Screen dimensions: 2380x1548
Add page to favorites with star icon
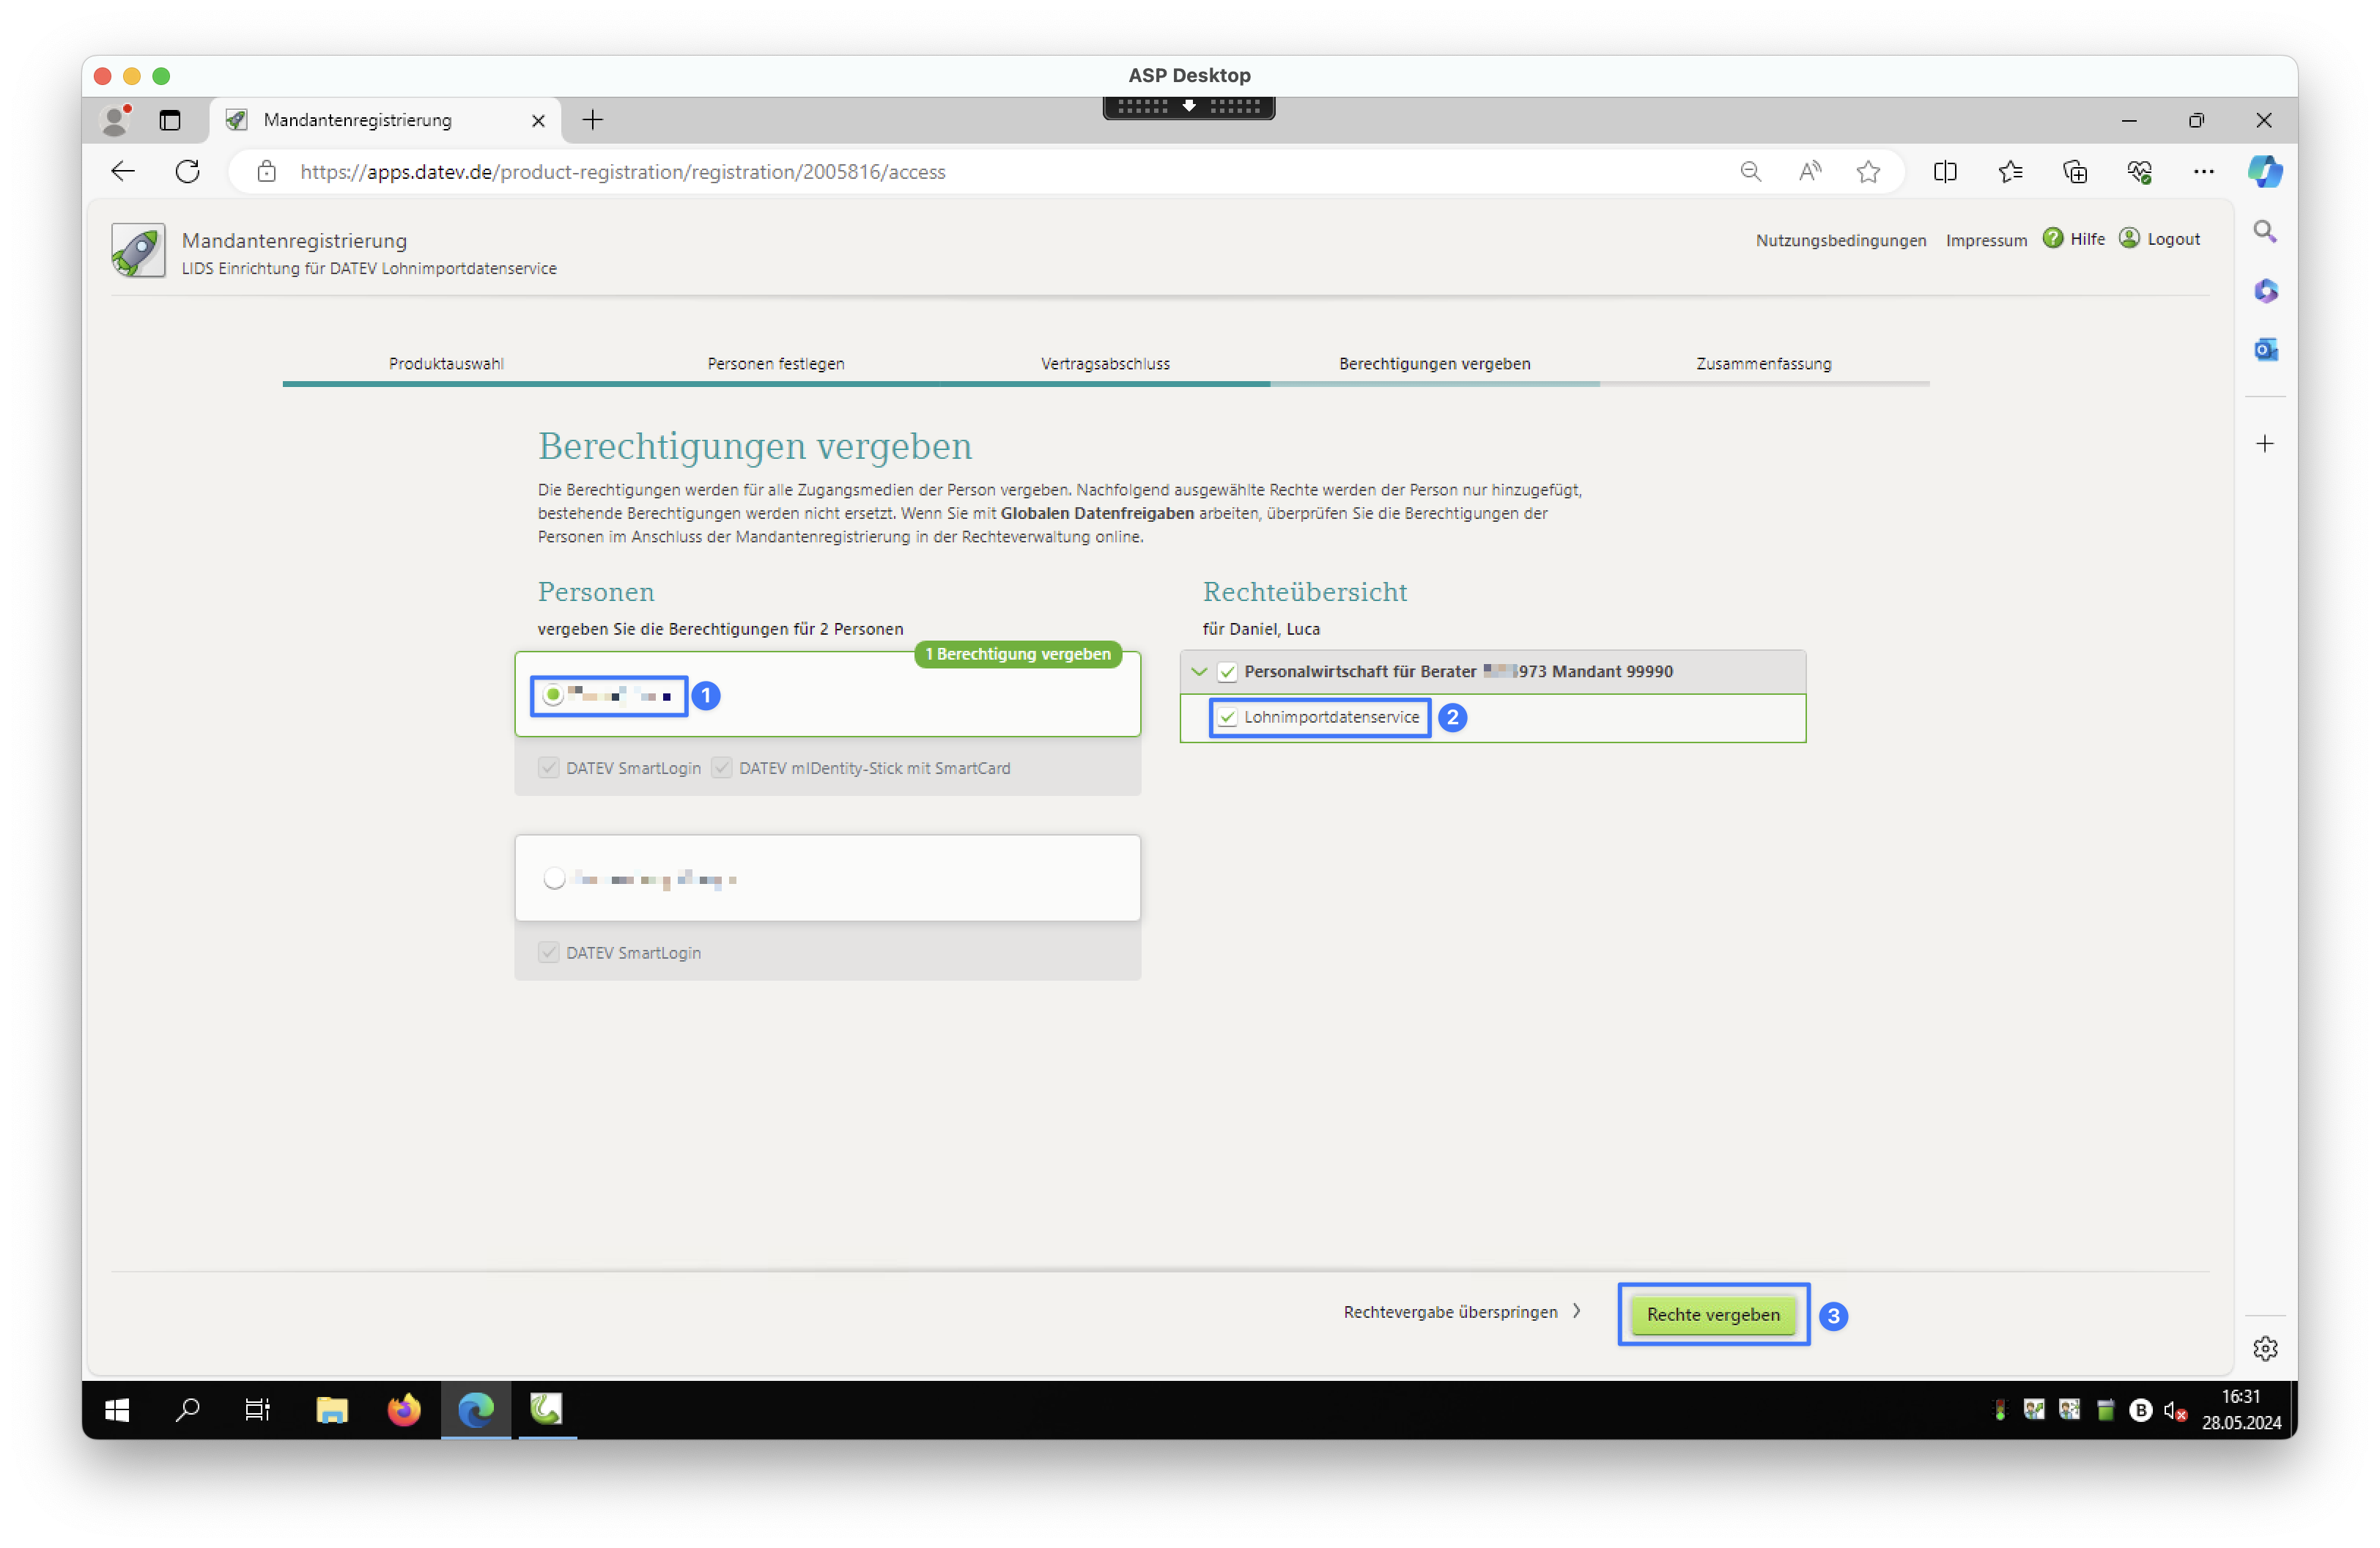coord(1867,172)
